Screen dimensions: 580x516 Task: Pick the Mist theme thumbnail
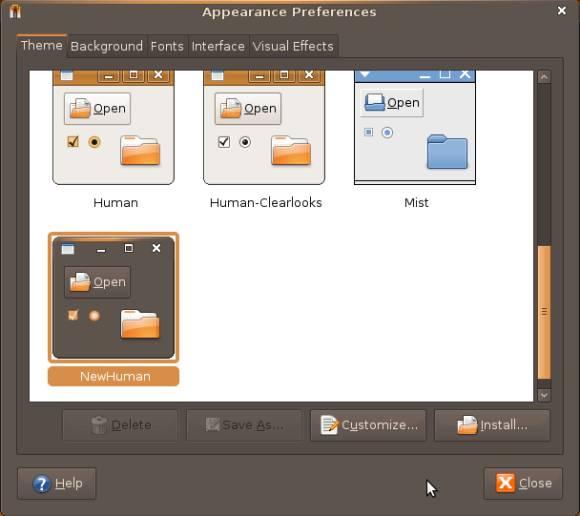415,127
